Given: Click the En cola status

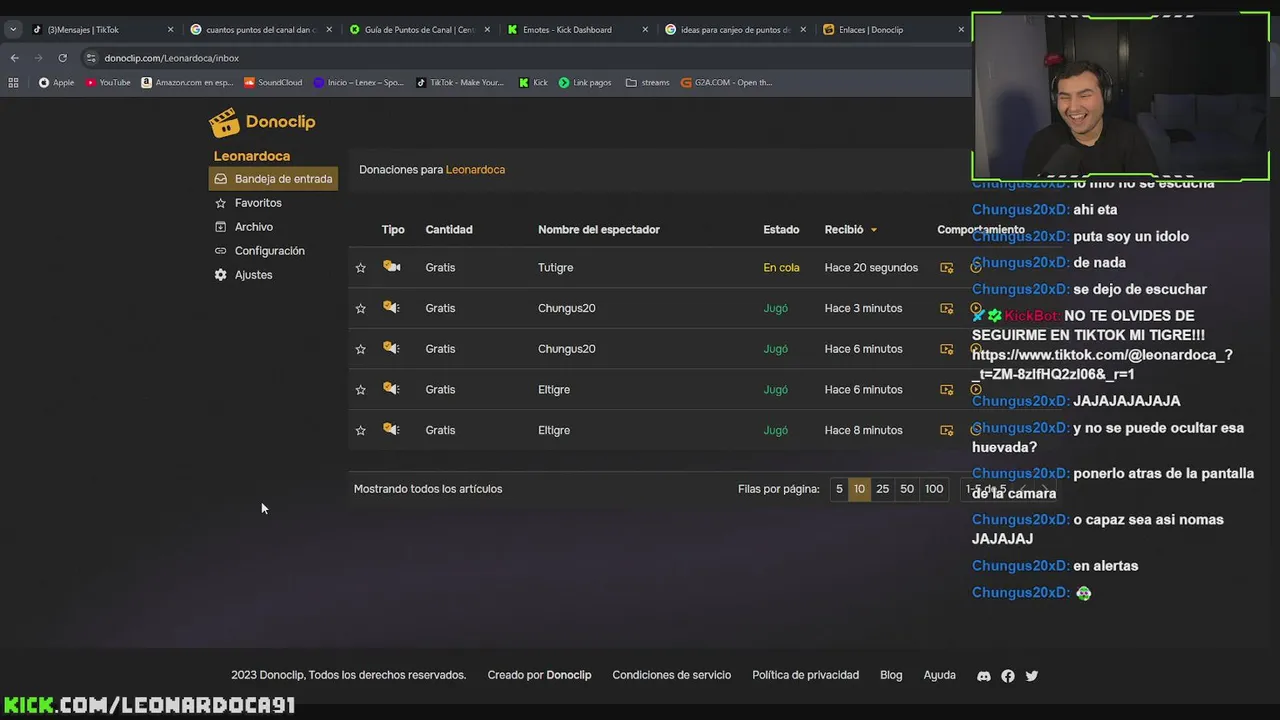Looking at the screenshot, I should click(781, 268).
